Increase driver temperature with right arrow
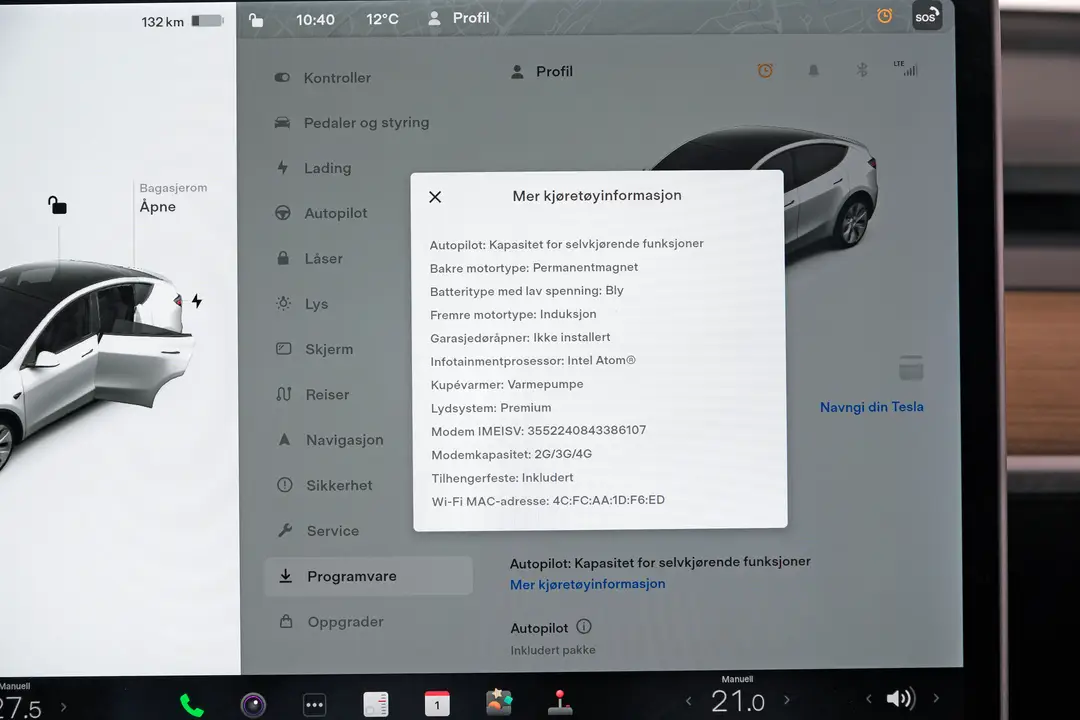Image resolution: width=1080 pixels, height=720 pixels. [63, 707]
